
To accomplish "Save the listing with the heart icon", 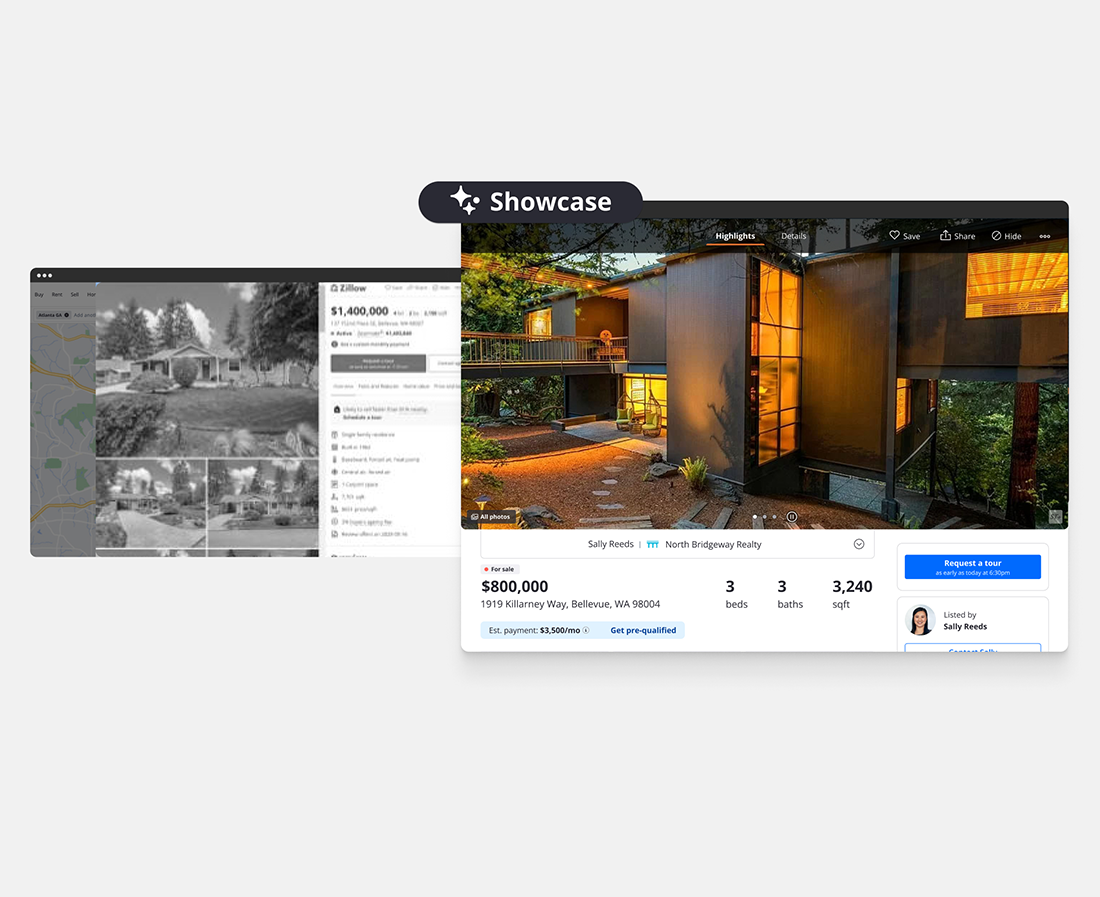I will point(895,236).
